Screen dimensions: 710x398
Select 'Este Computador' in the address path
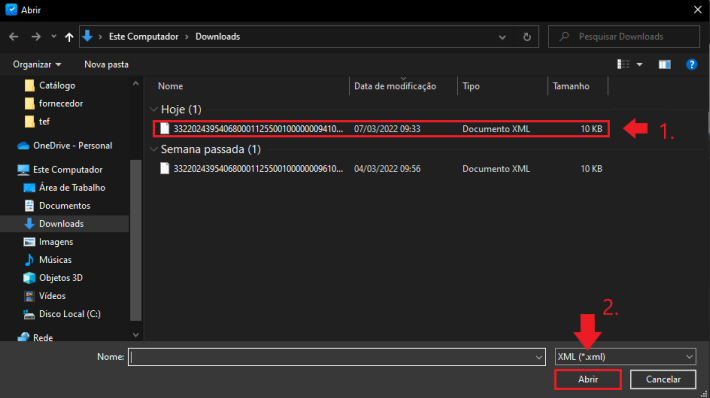144,37
